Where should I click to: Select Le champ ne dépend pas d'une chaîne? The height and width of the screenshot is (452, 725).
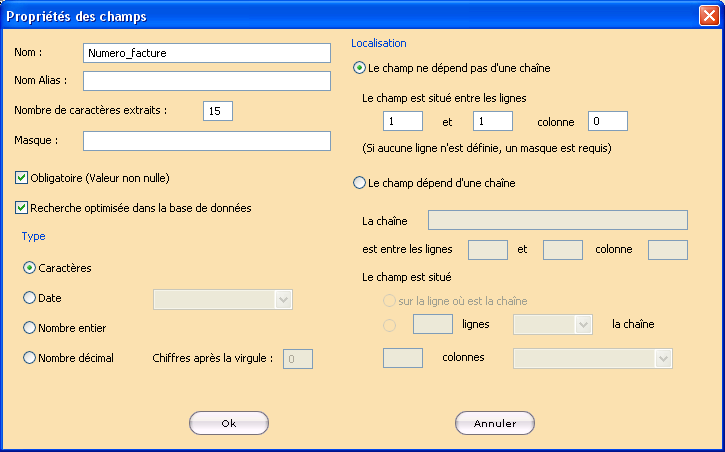[x=359, y=68]
